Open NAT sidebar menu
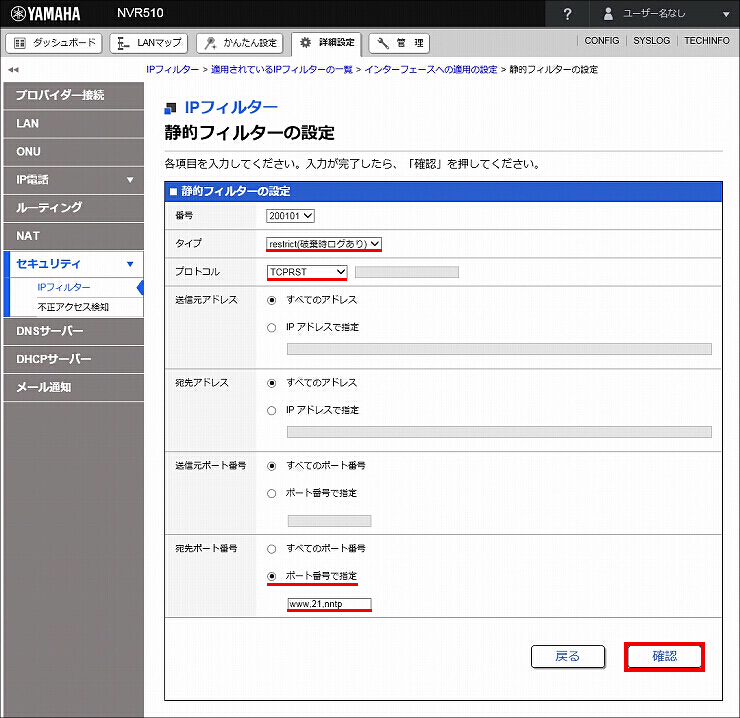This screenshot has width=740, height=718. (74, 236)
